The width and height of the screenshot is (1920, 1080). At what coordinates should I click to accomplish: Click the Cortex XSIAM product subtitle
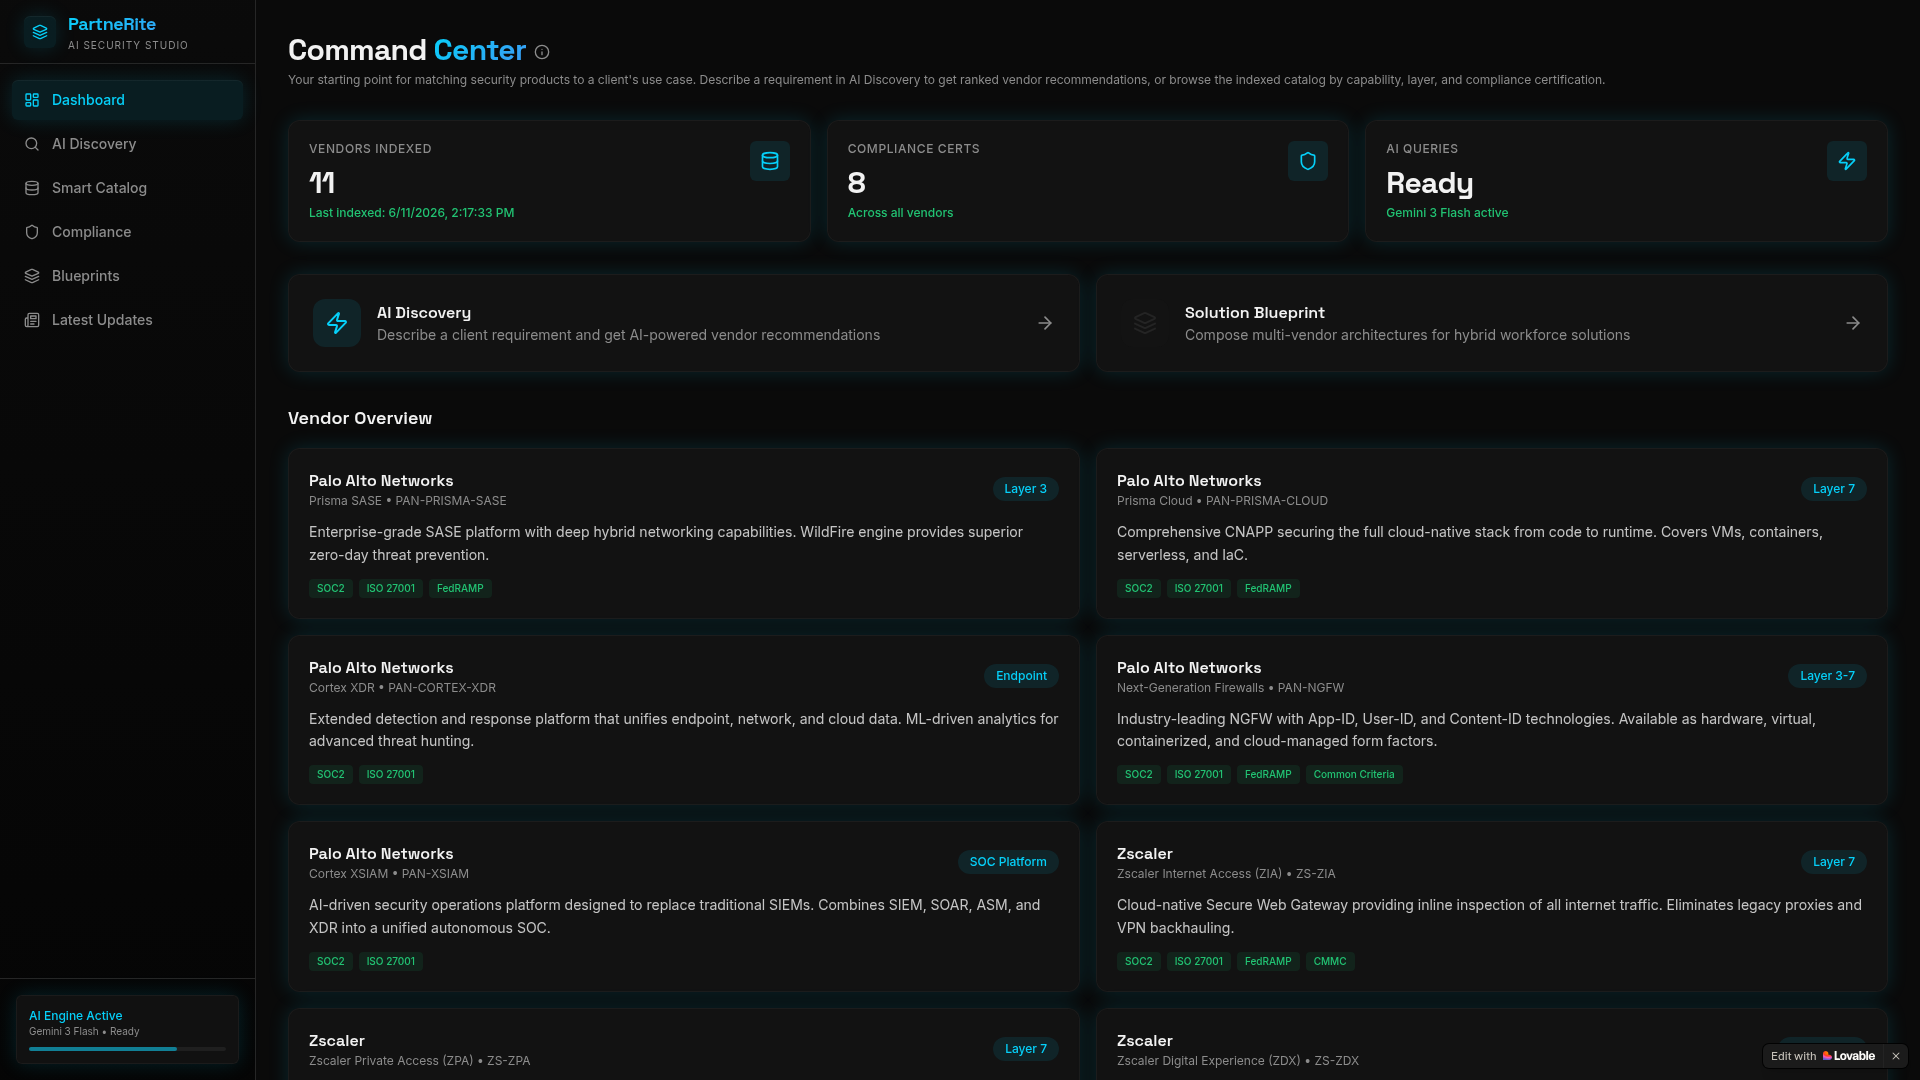(x=389, y=874)
